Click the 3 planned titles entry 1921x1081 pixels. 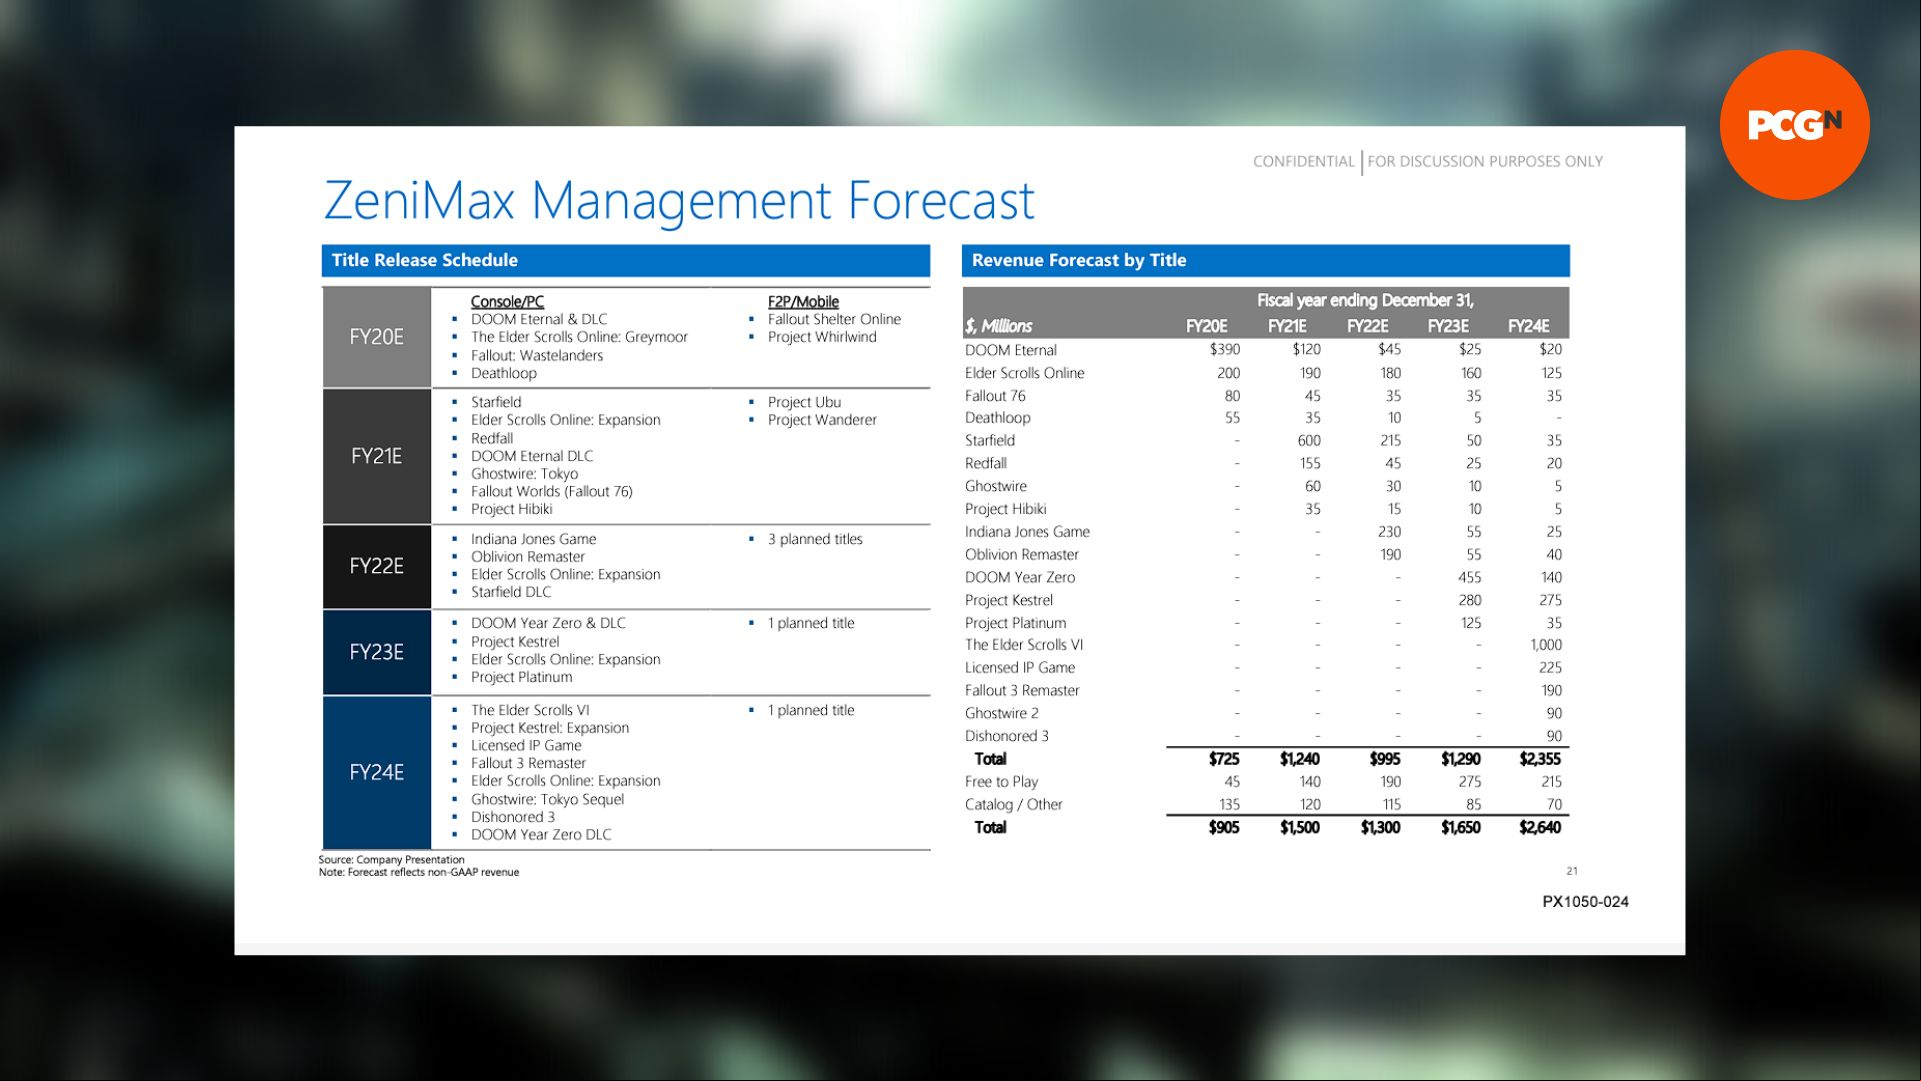pyautogui.click(x=815, y=539)
